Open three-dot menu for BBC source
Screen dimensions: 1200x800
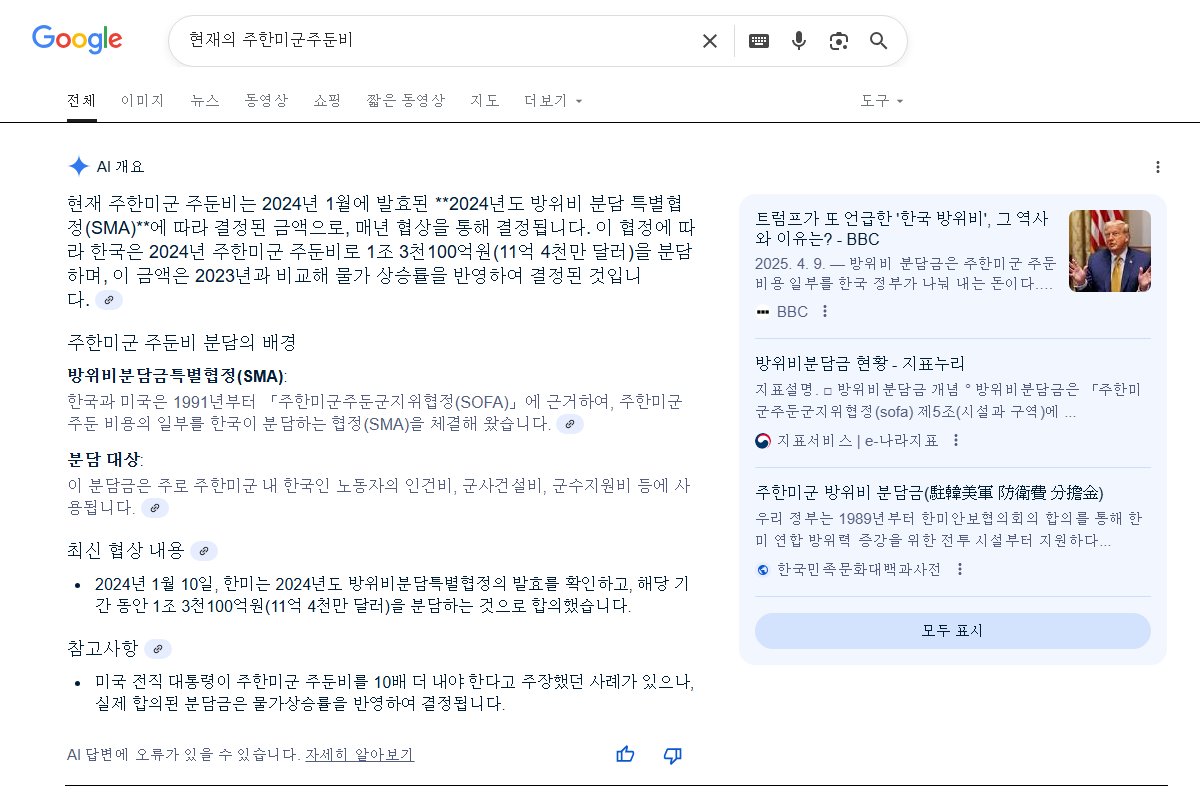click(825, 311)
